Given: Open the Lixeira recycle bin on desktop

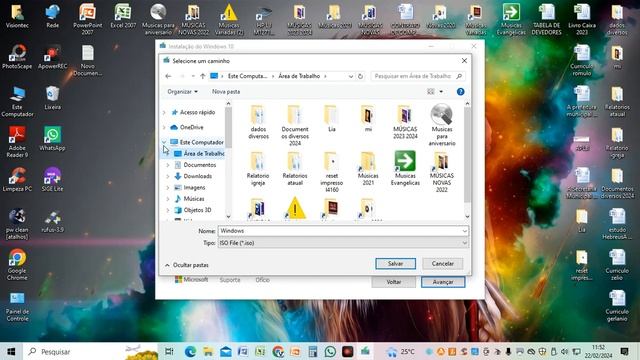Looking at the screenshot, I should tap(52, 98).
